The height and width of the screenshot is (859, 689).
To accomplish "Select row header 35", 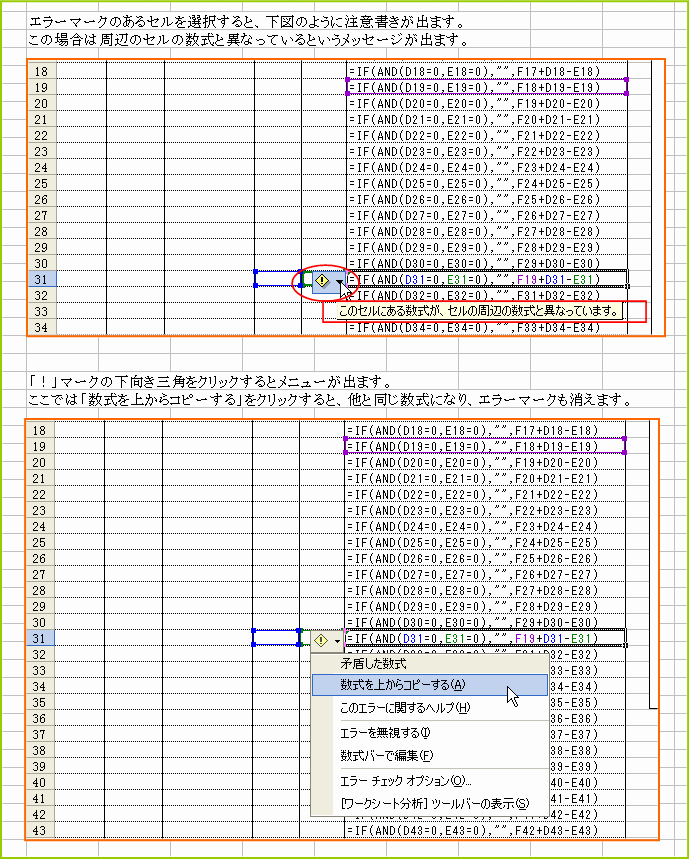I will pyautogui.click(x=39, y=702).
